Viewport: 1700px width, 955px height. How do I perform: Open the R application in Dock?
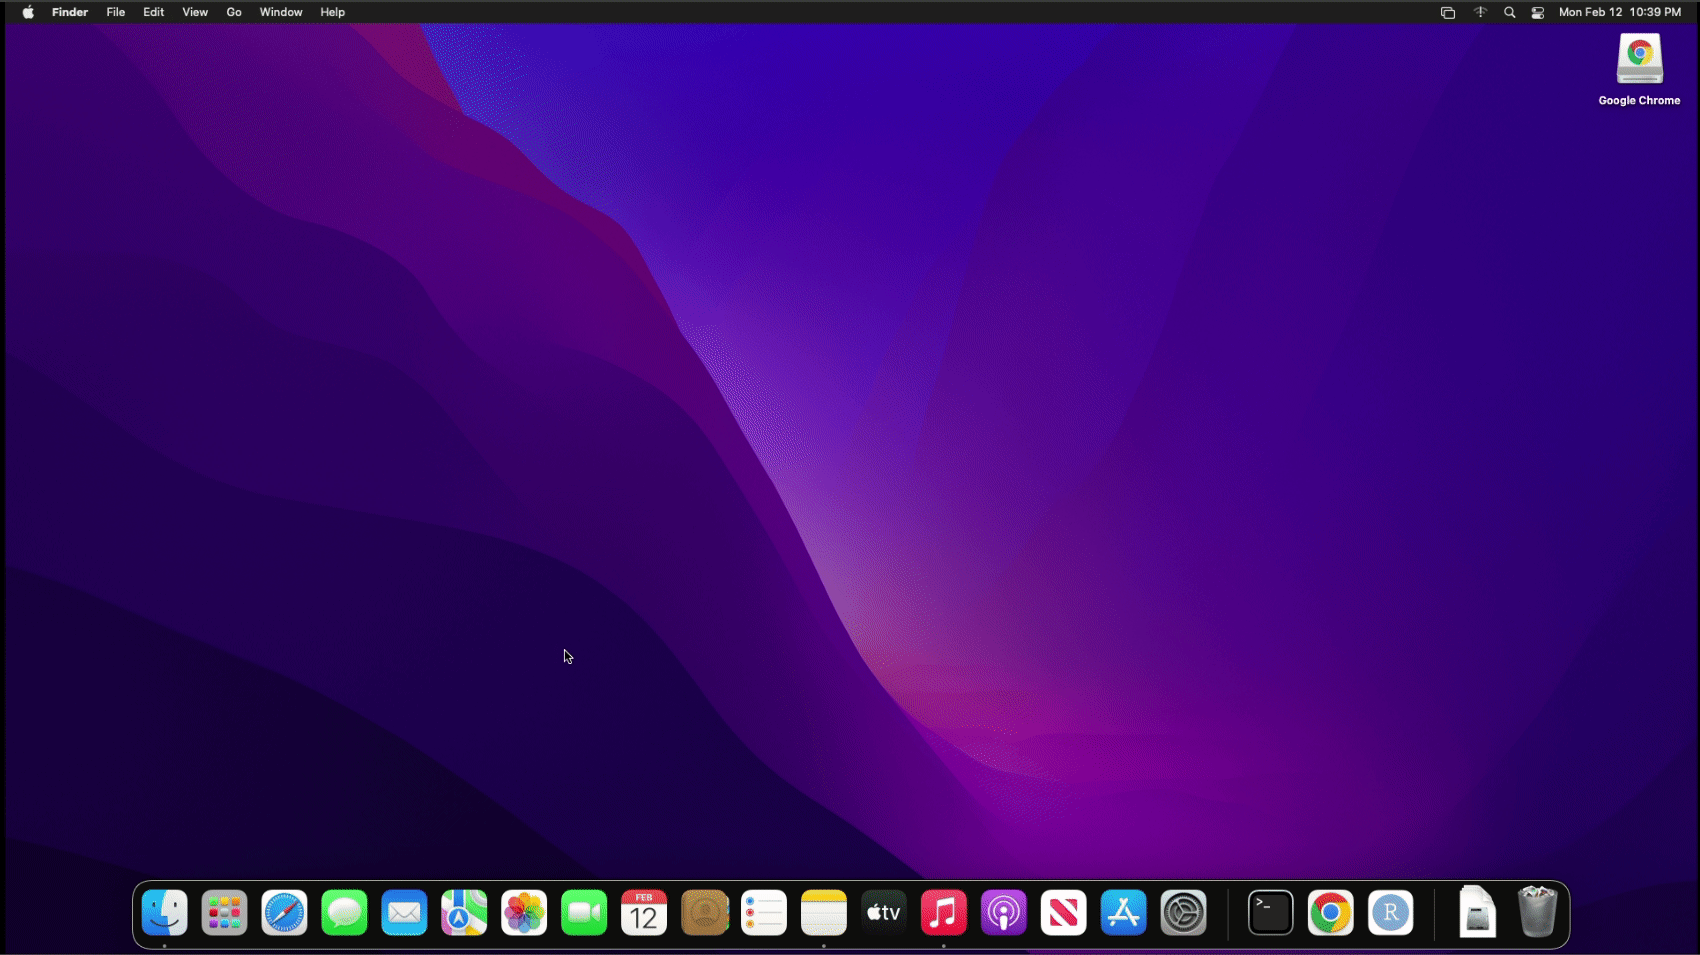(x=1390, y=912)
